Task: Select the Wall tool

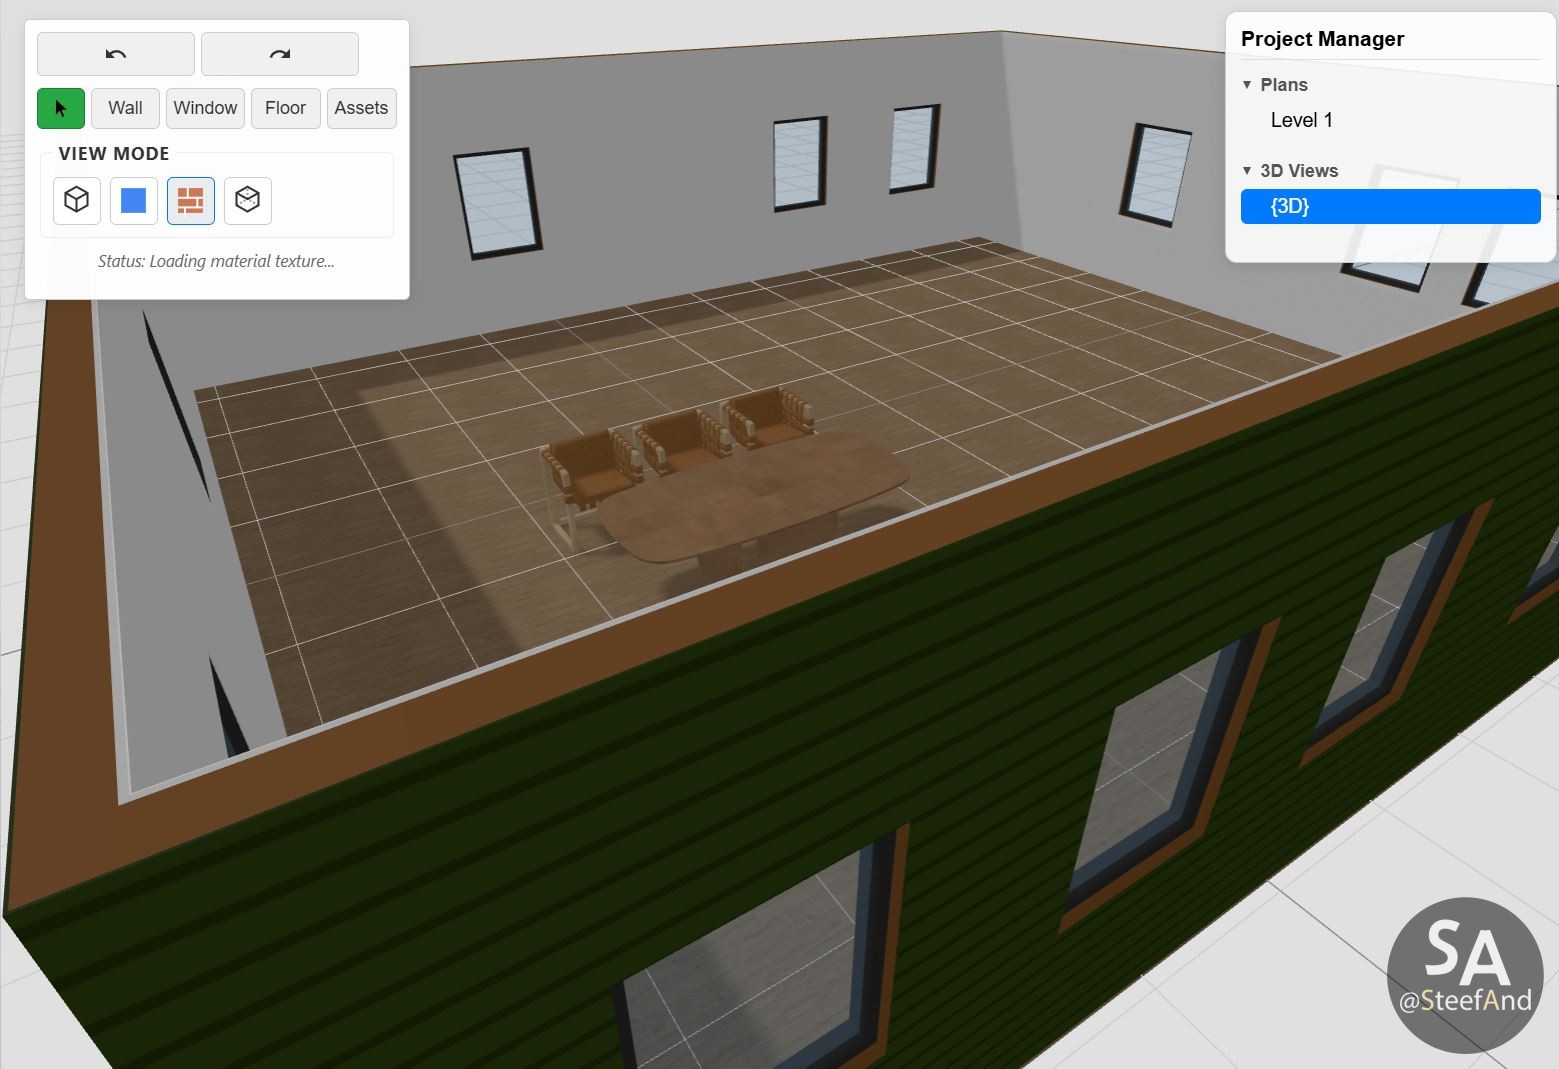Action: [125, 108]
